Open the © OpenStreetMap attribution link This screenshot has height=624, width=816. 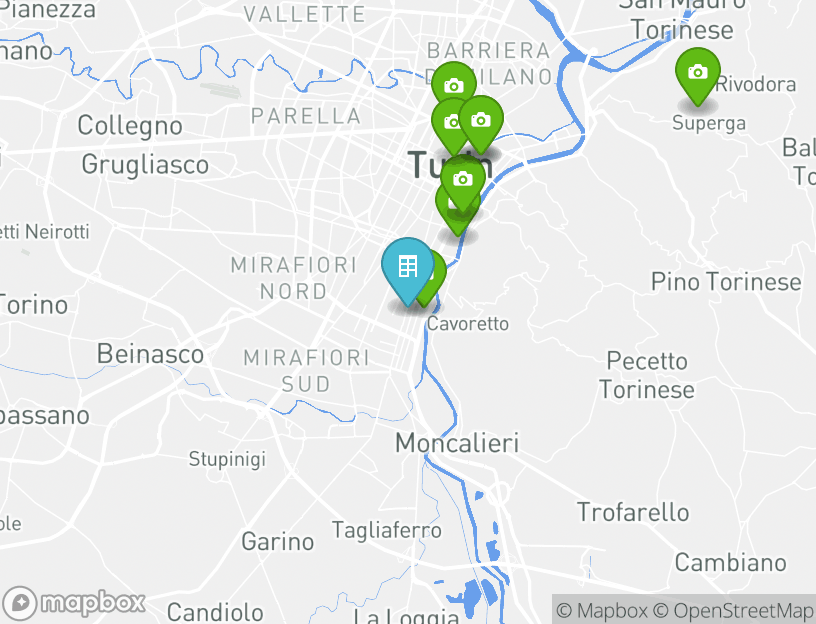[x=733, y=610]
